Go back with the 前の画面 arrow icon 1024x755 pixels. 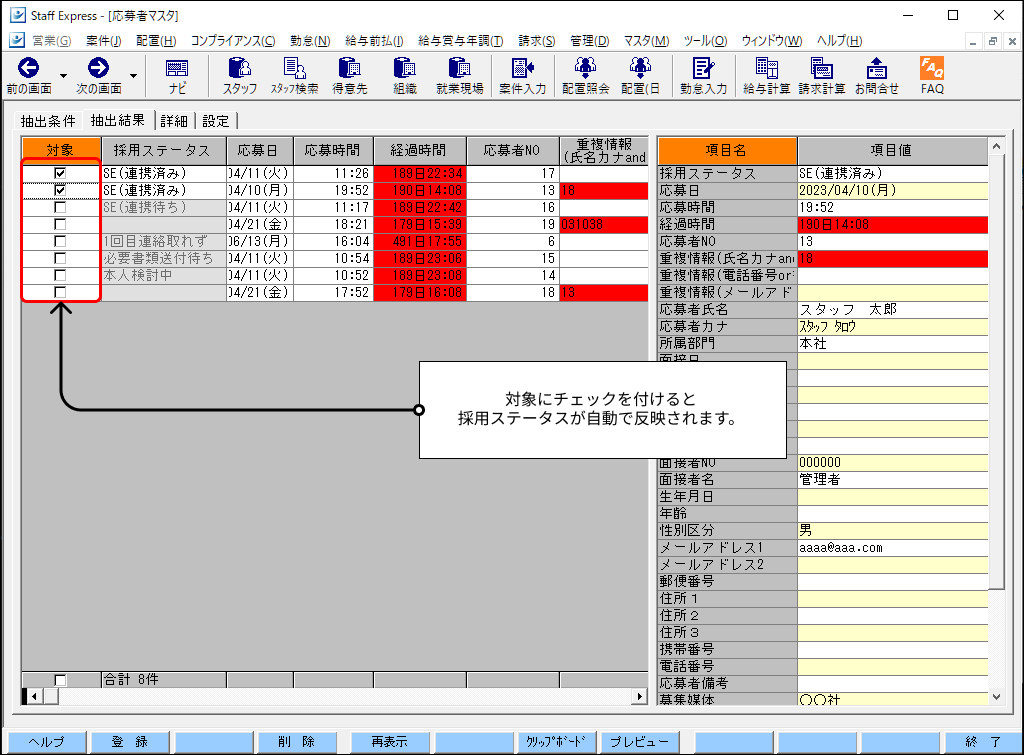pos(28,68)
